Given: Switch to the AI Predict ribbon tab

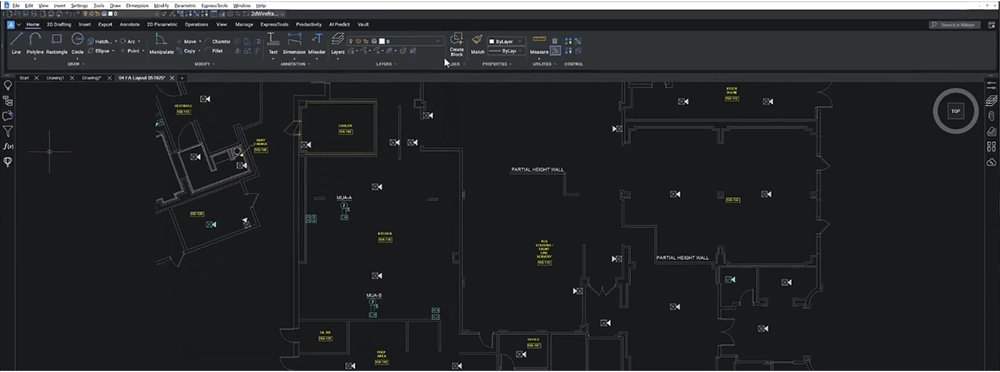Looking at the screenshot, I should pos(339,24).
